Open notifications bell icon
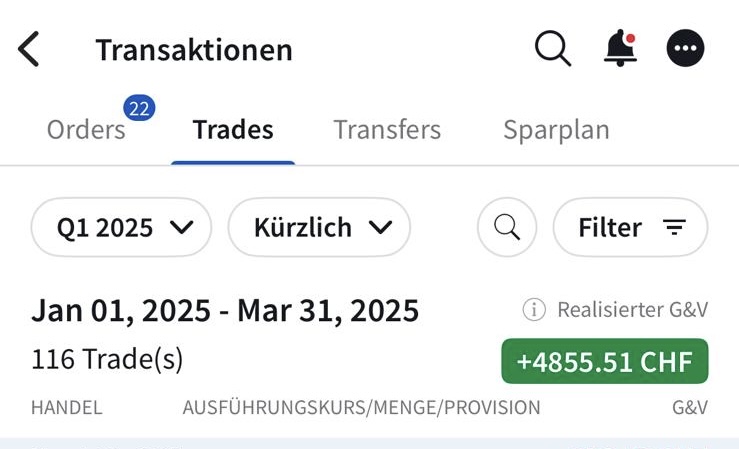 pos(620,48)
